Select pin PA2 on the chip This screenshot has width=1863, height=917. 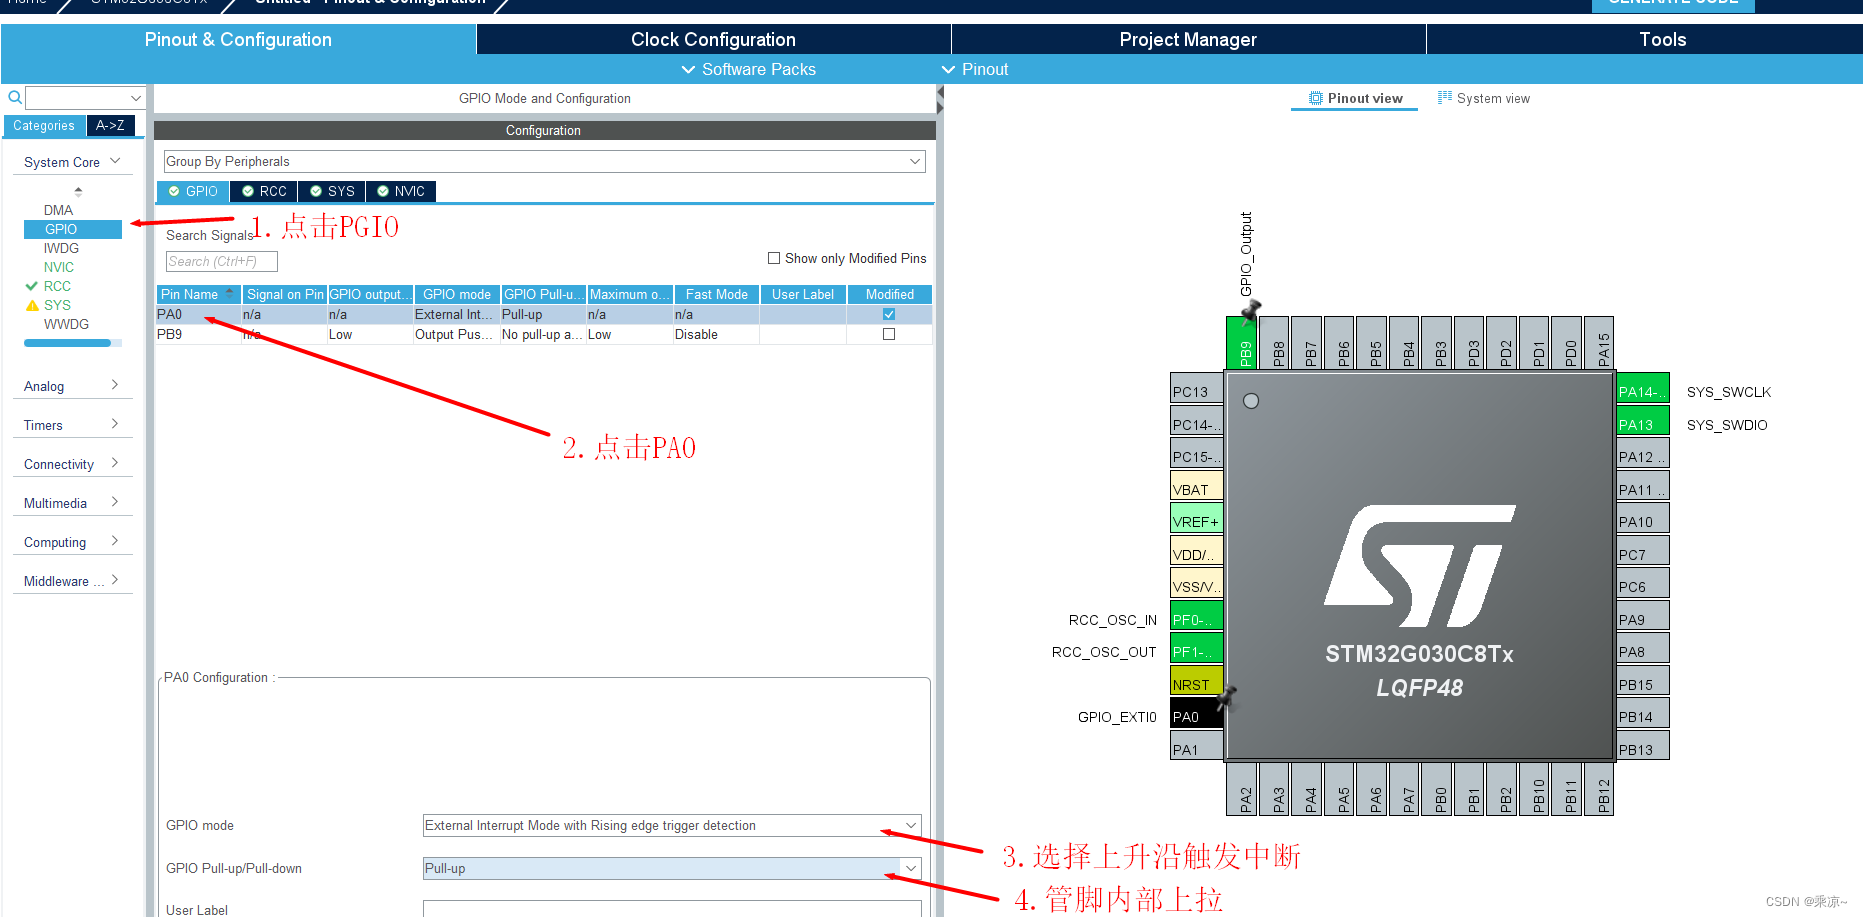(x=1241, y=789)
